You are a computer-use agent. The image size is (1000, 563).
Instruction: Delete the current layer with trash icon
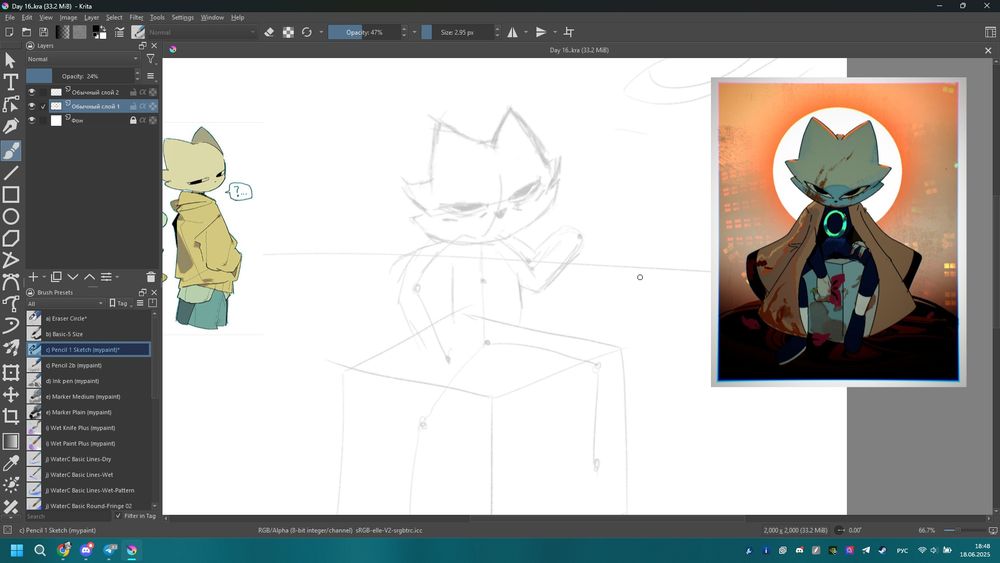coord(151,277)
